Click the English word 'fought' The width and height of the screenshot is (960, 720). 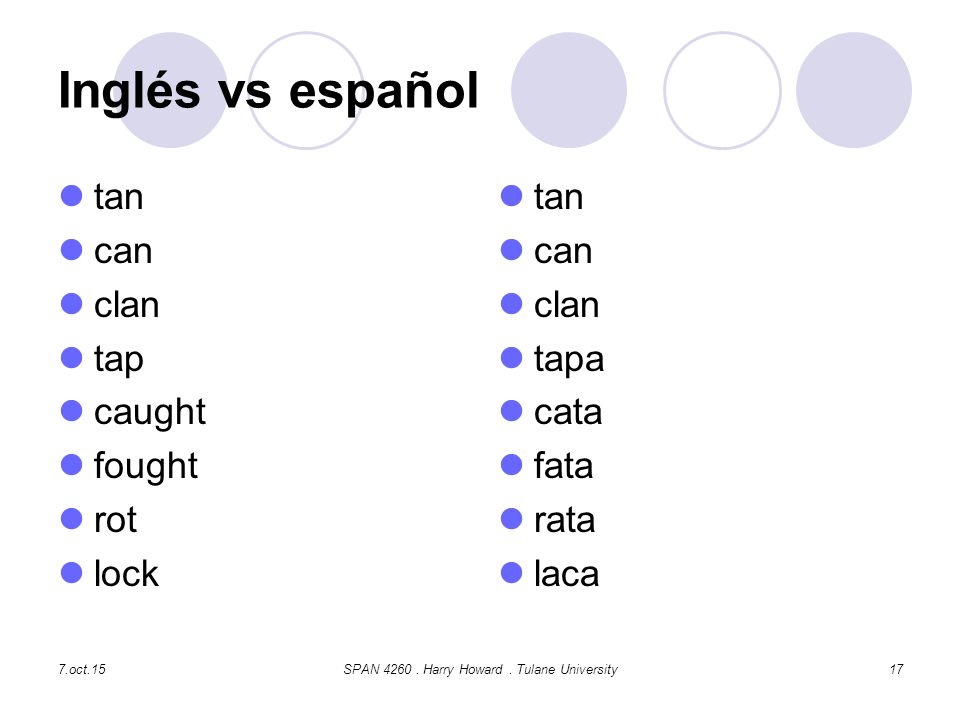click(146, 467)
